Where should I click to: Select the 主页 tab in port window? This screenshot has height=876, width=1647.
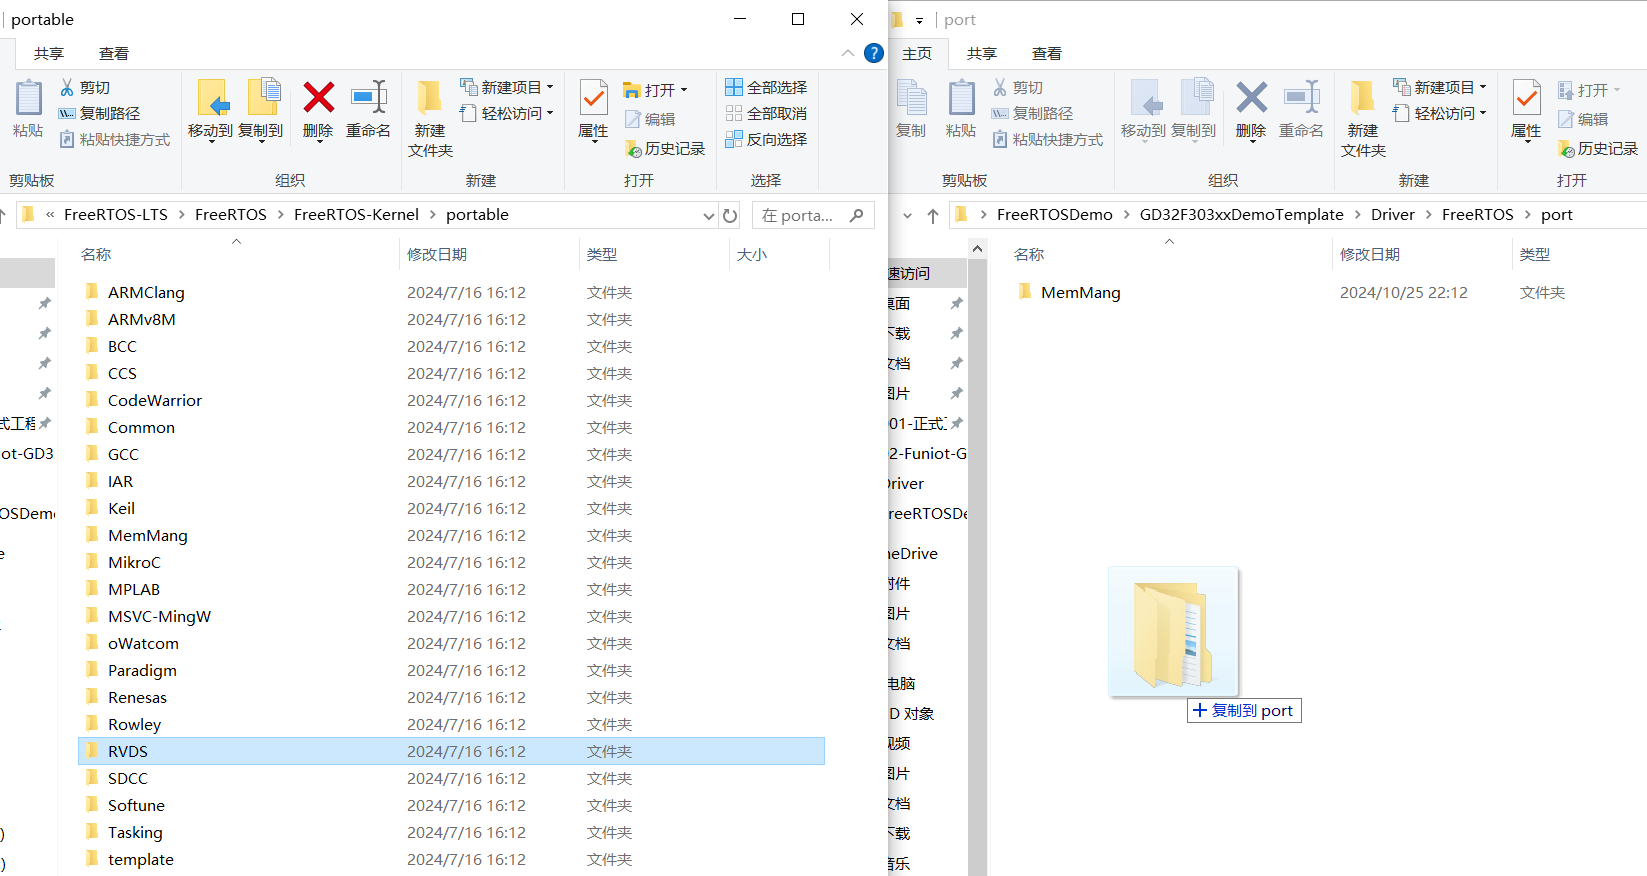pos(917,53)
